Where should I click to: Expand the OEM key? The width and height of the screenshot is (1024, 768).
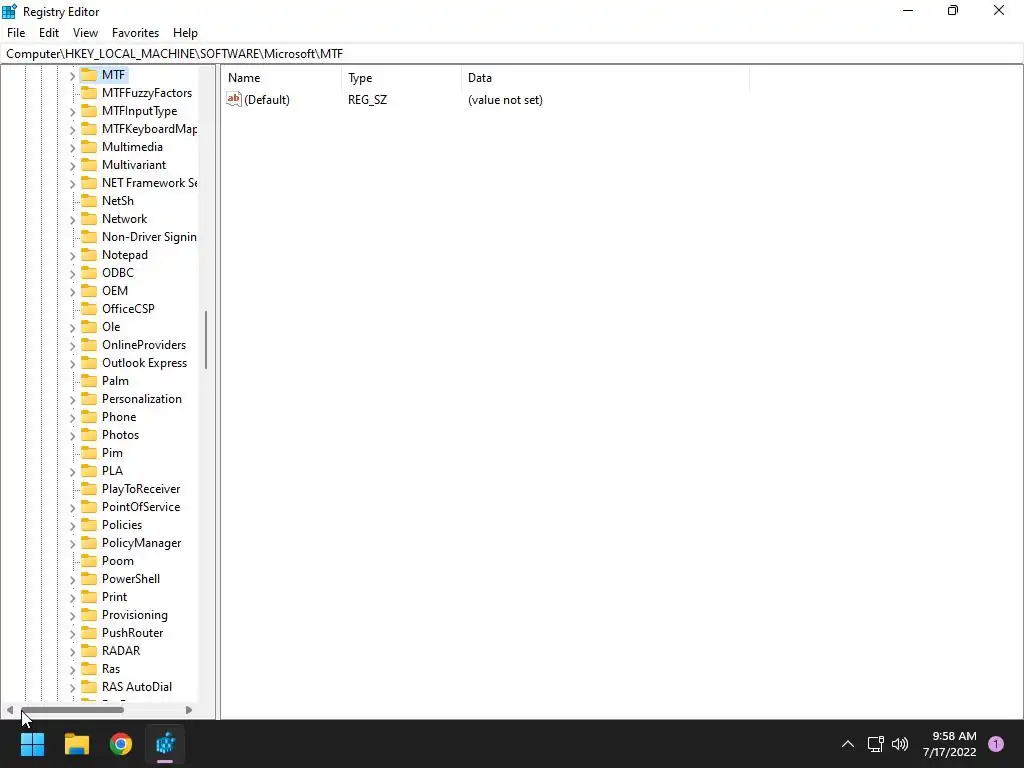coord(72,292)
